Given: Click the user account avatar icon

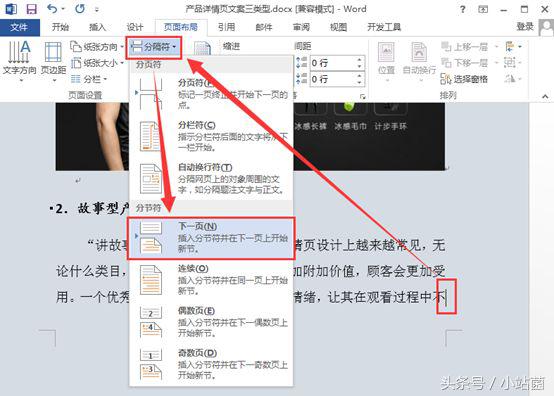Looking at the screenshot, I should point(546,27).
